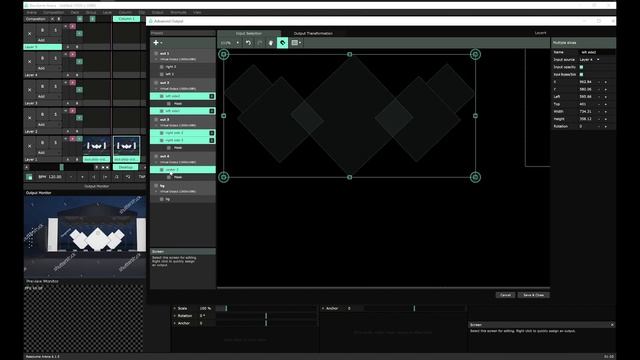Open the layout view options icon
The image size is (640, 360).
(x=296, y=42)
